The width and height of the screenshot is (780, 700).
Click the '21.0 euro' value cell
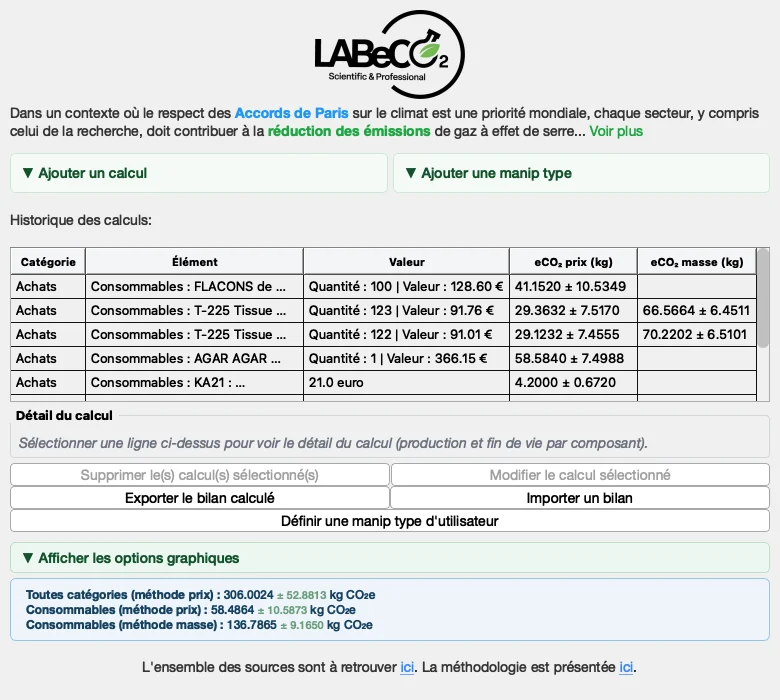(x=406, y=382)
